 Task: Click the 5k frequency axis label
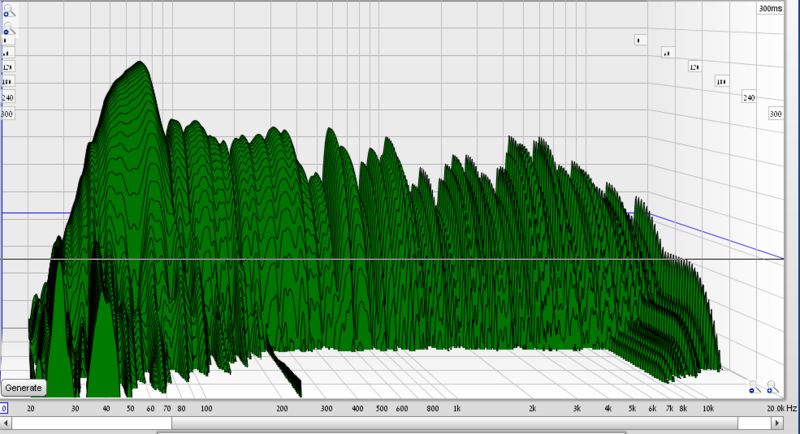tap(632, 409)
